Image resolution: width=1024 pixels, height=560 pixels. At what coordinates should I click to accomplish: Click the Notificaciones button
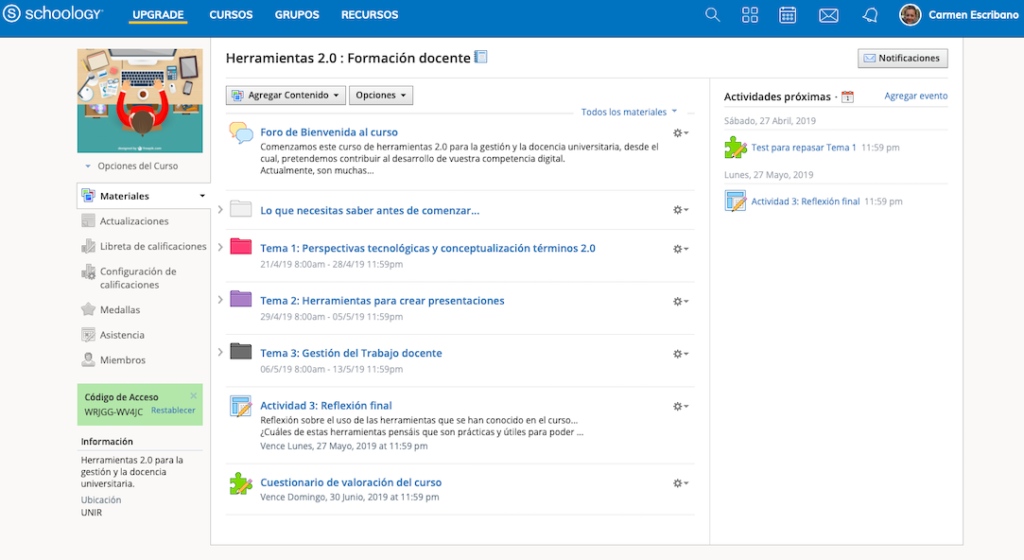click(902, 59)
